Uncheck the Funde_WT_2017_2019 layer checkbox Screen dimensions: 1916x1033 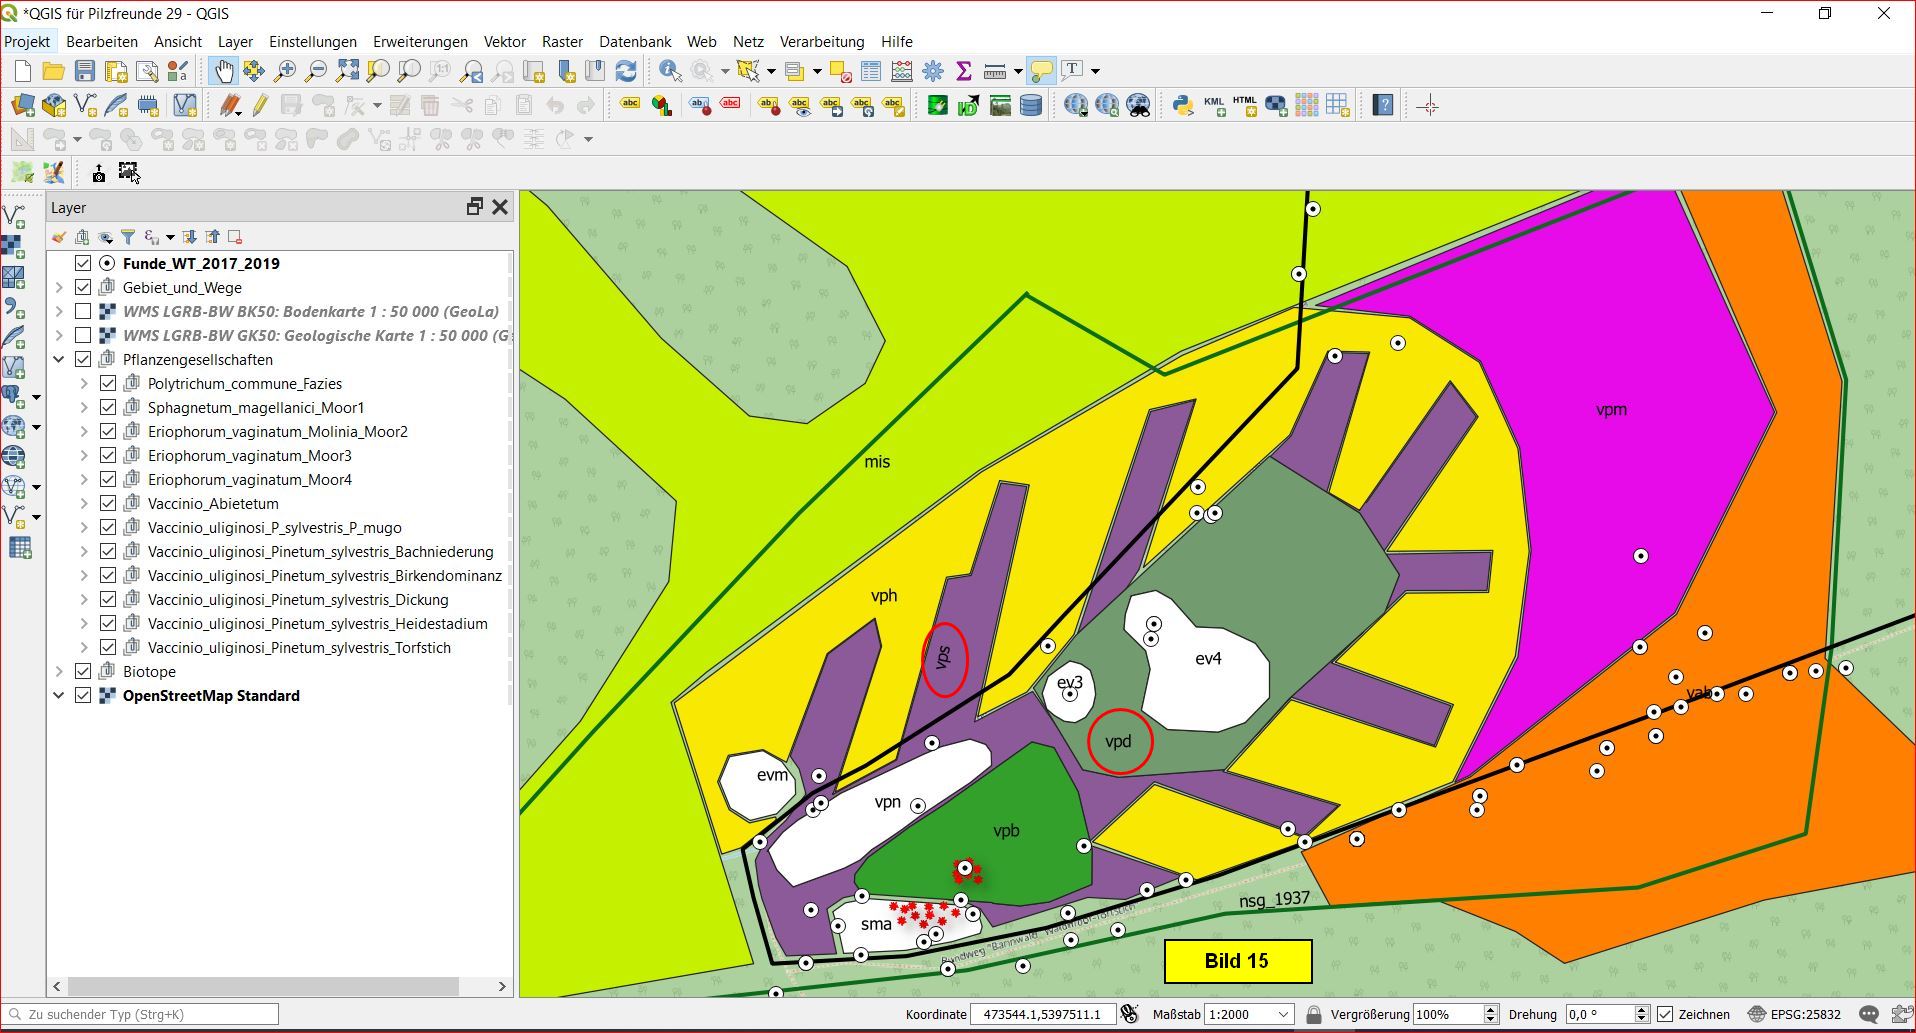point(83,264)
